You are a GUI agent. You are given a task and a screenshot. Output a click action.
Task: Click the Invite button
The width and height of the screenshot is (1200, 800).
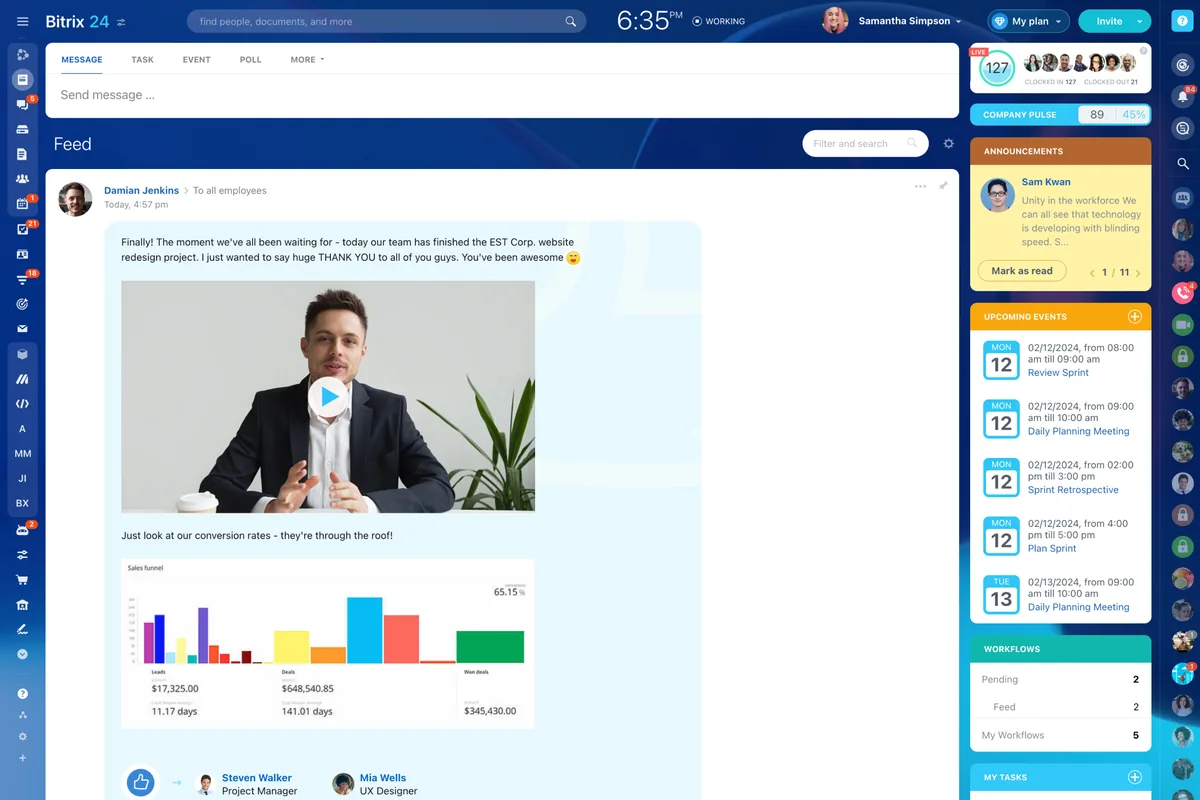coord(1109,21)
